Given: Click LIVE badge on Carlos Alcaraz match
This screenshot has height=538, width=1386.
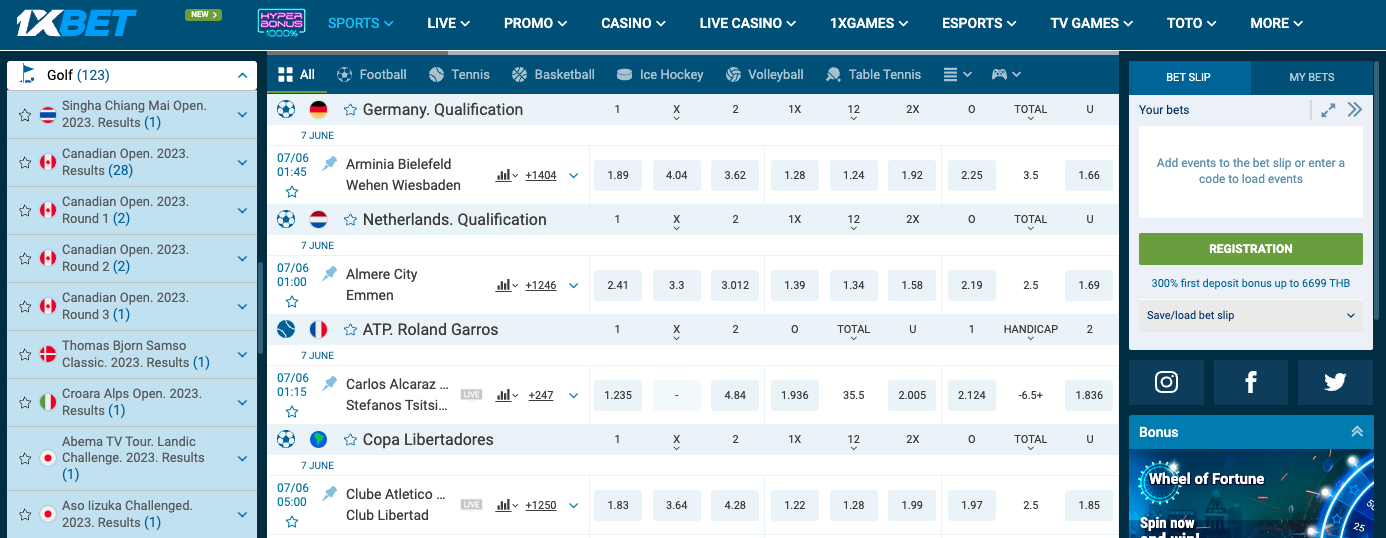Looking at the screenshot, I should coord(471,395).
